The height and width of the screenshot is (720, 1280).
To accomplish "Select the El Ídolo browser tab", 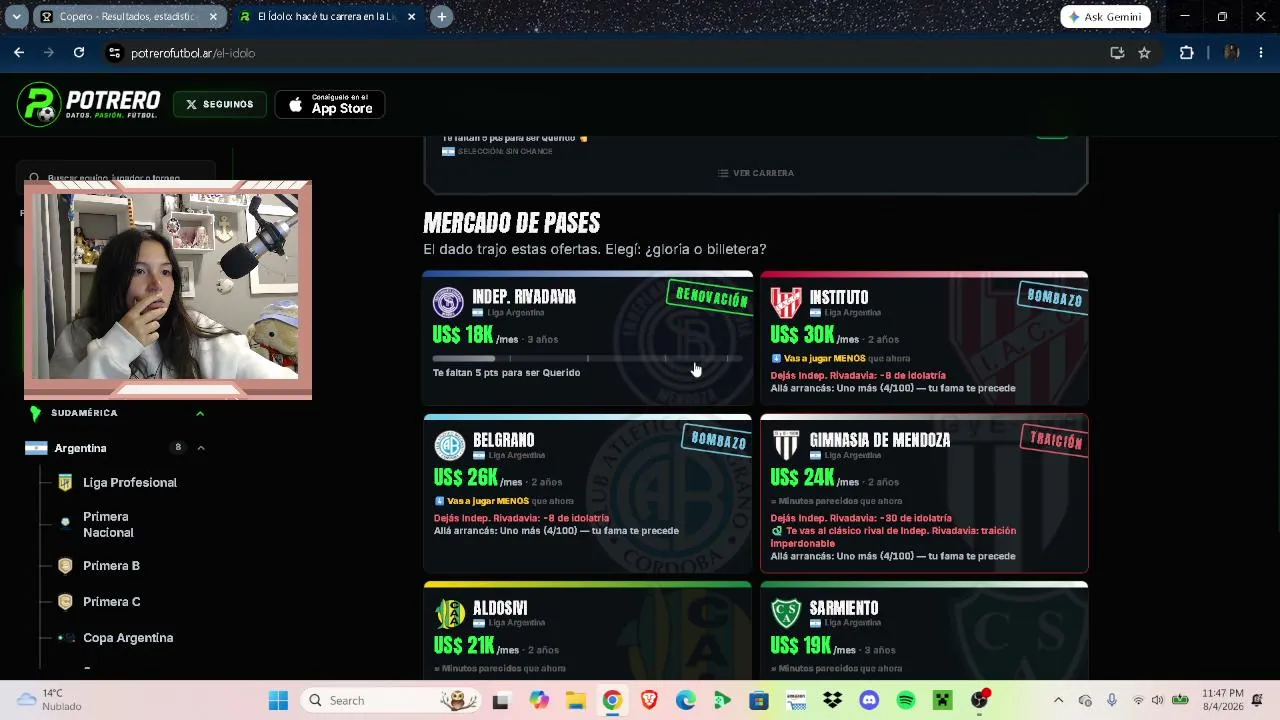I will (x=326, y=17).
